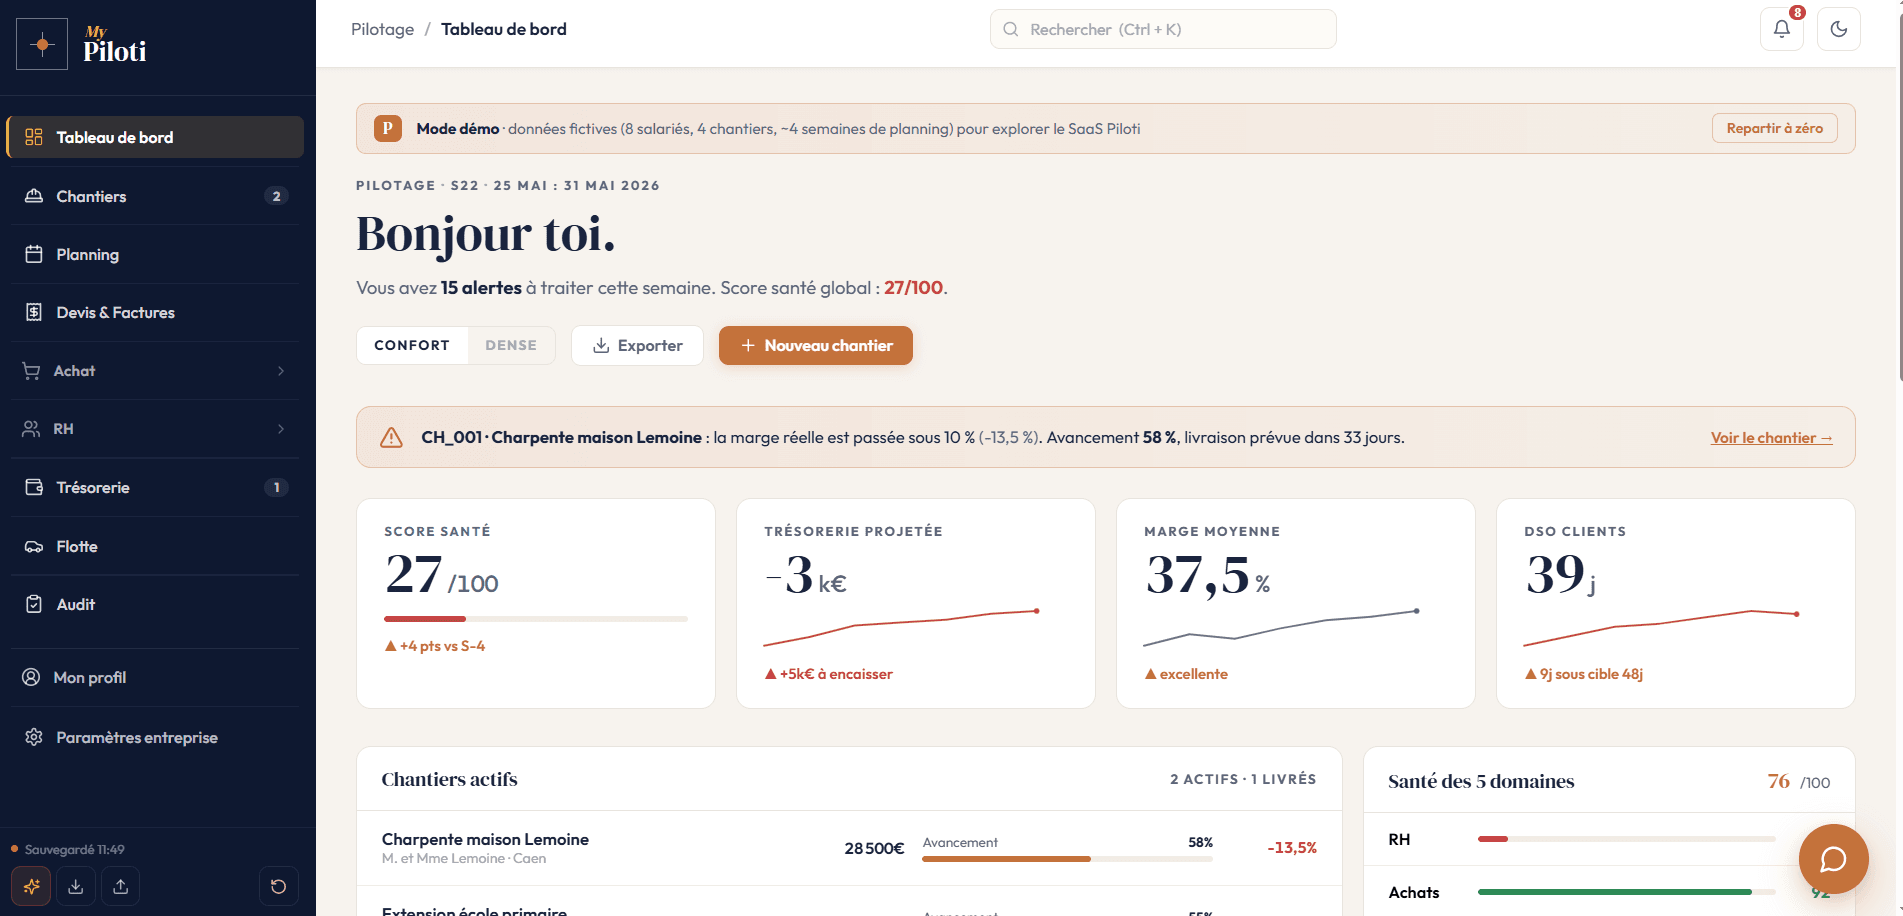Go to Chantiers in the sidebar
1903x916 pixels.
pyautogui.click(x=155, y=196)
